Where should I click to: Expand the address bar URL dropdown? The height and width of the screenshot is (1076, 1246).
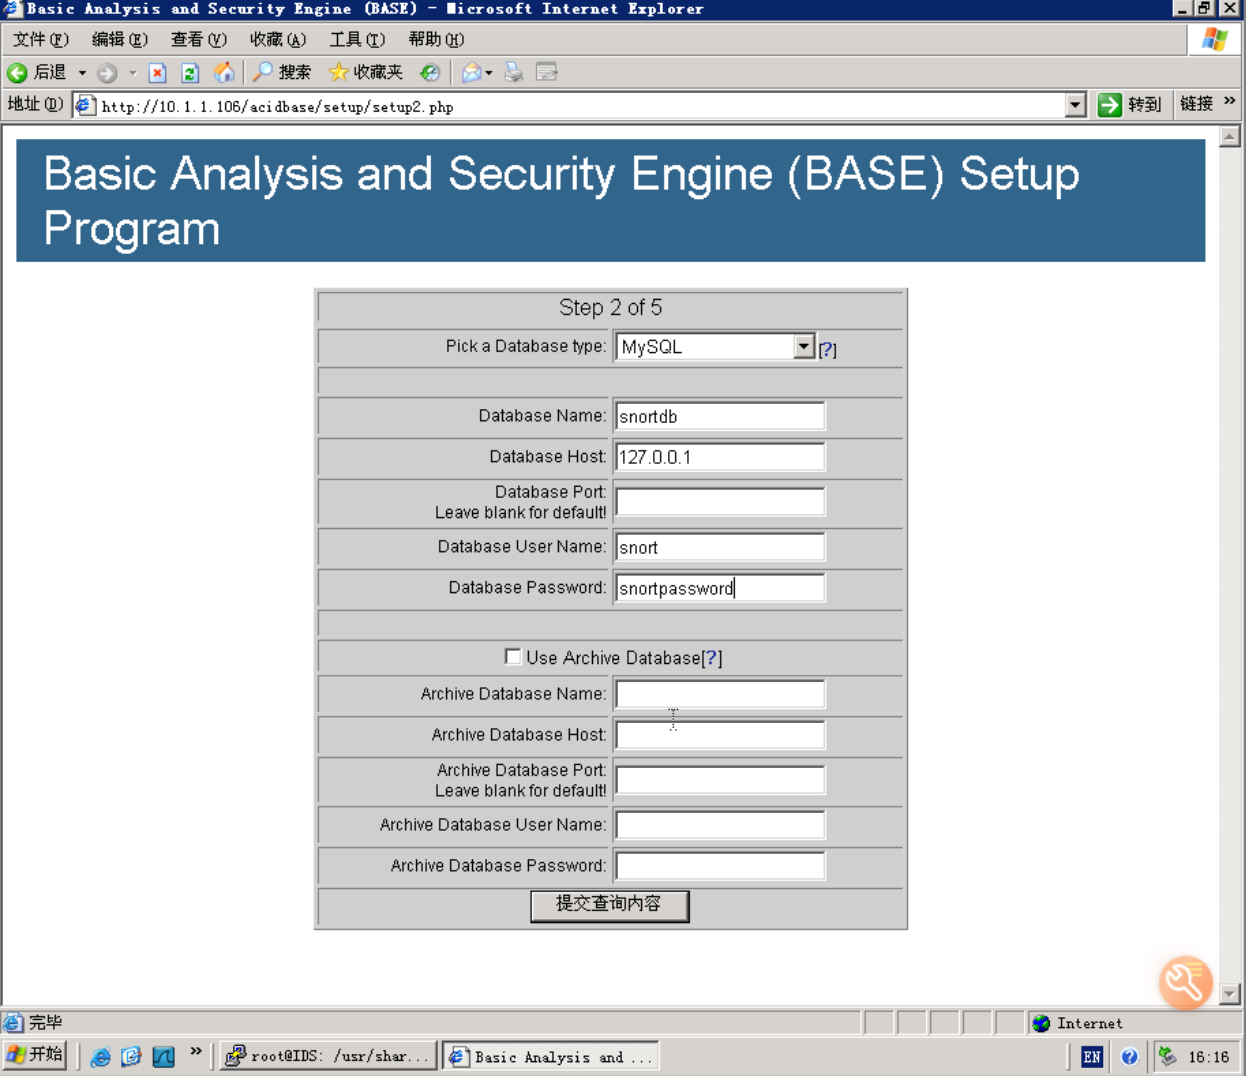[1076, 105]
